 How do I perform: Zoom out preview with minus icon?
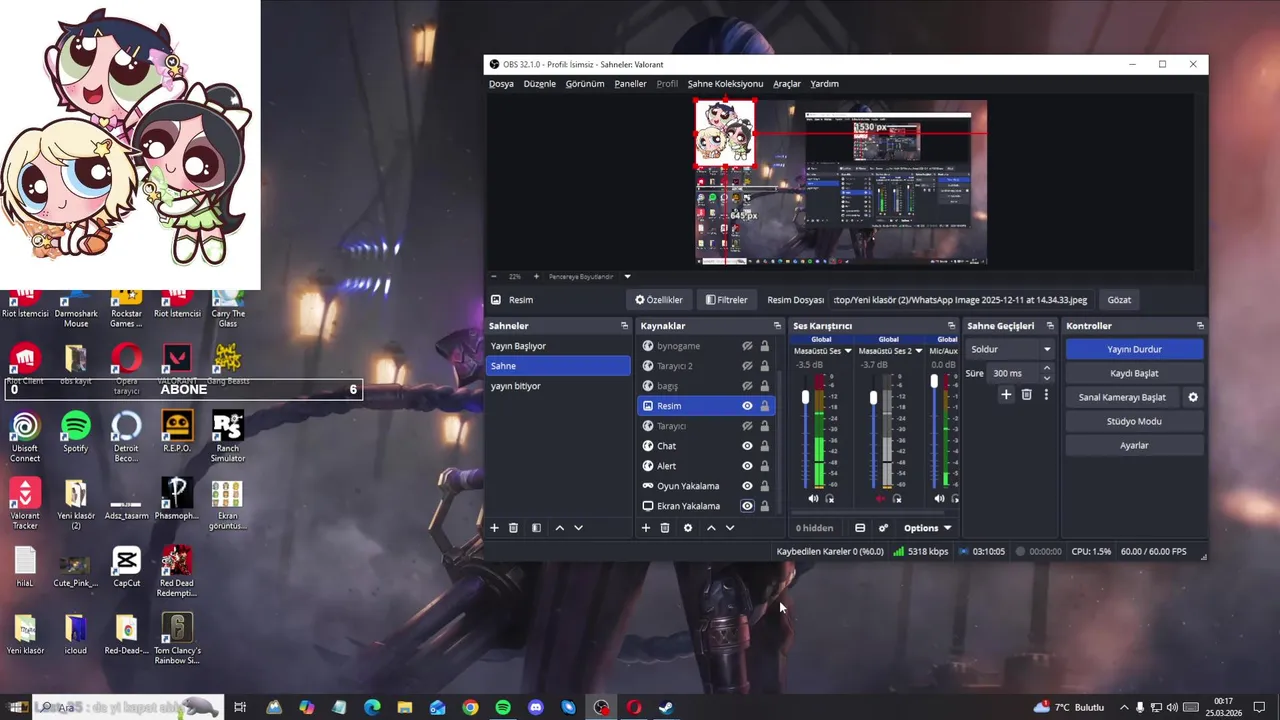pos(493,276)
